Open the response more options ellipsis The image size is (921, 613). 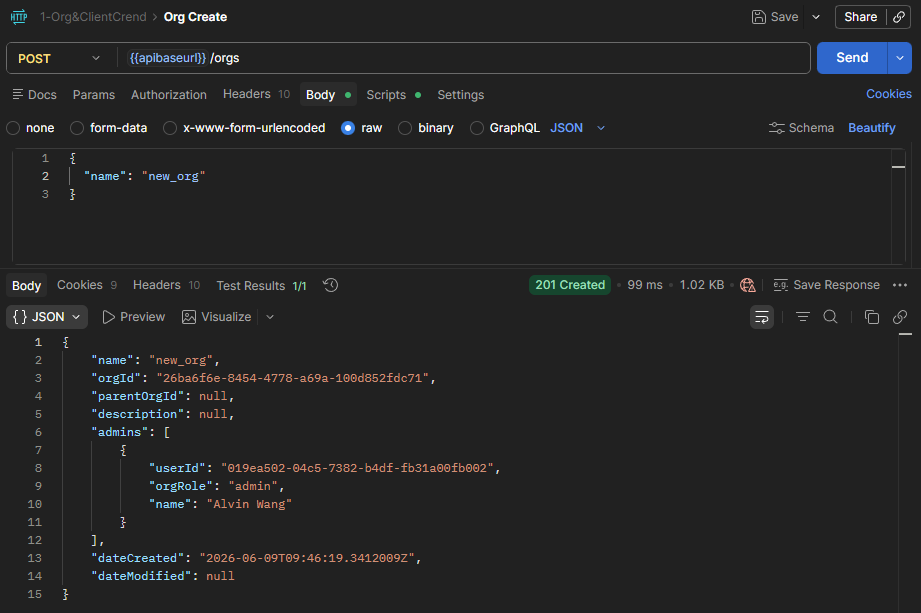(x=900, y=285)
